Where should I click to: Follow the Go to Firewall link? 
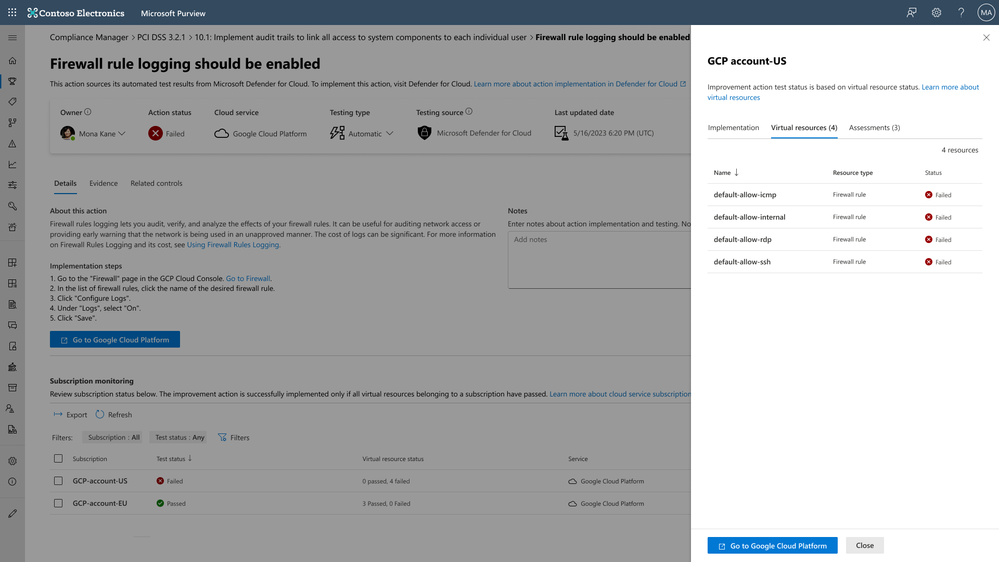point(248,278)
